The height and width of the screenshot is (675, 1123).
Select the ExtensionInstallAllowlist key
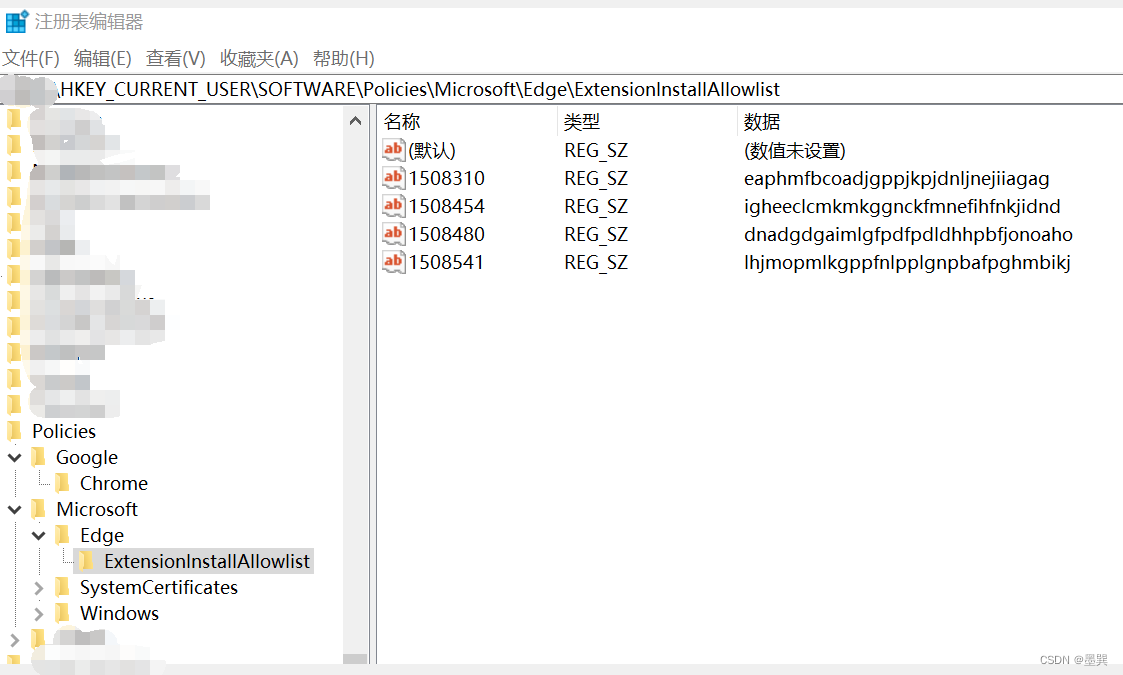pos(207,561)
